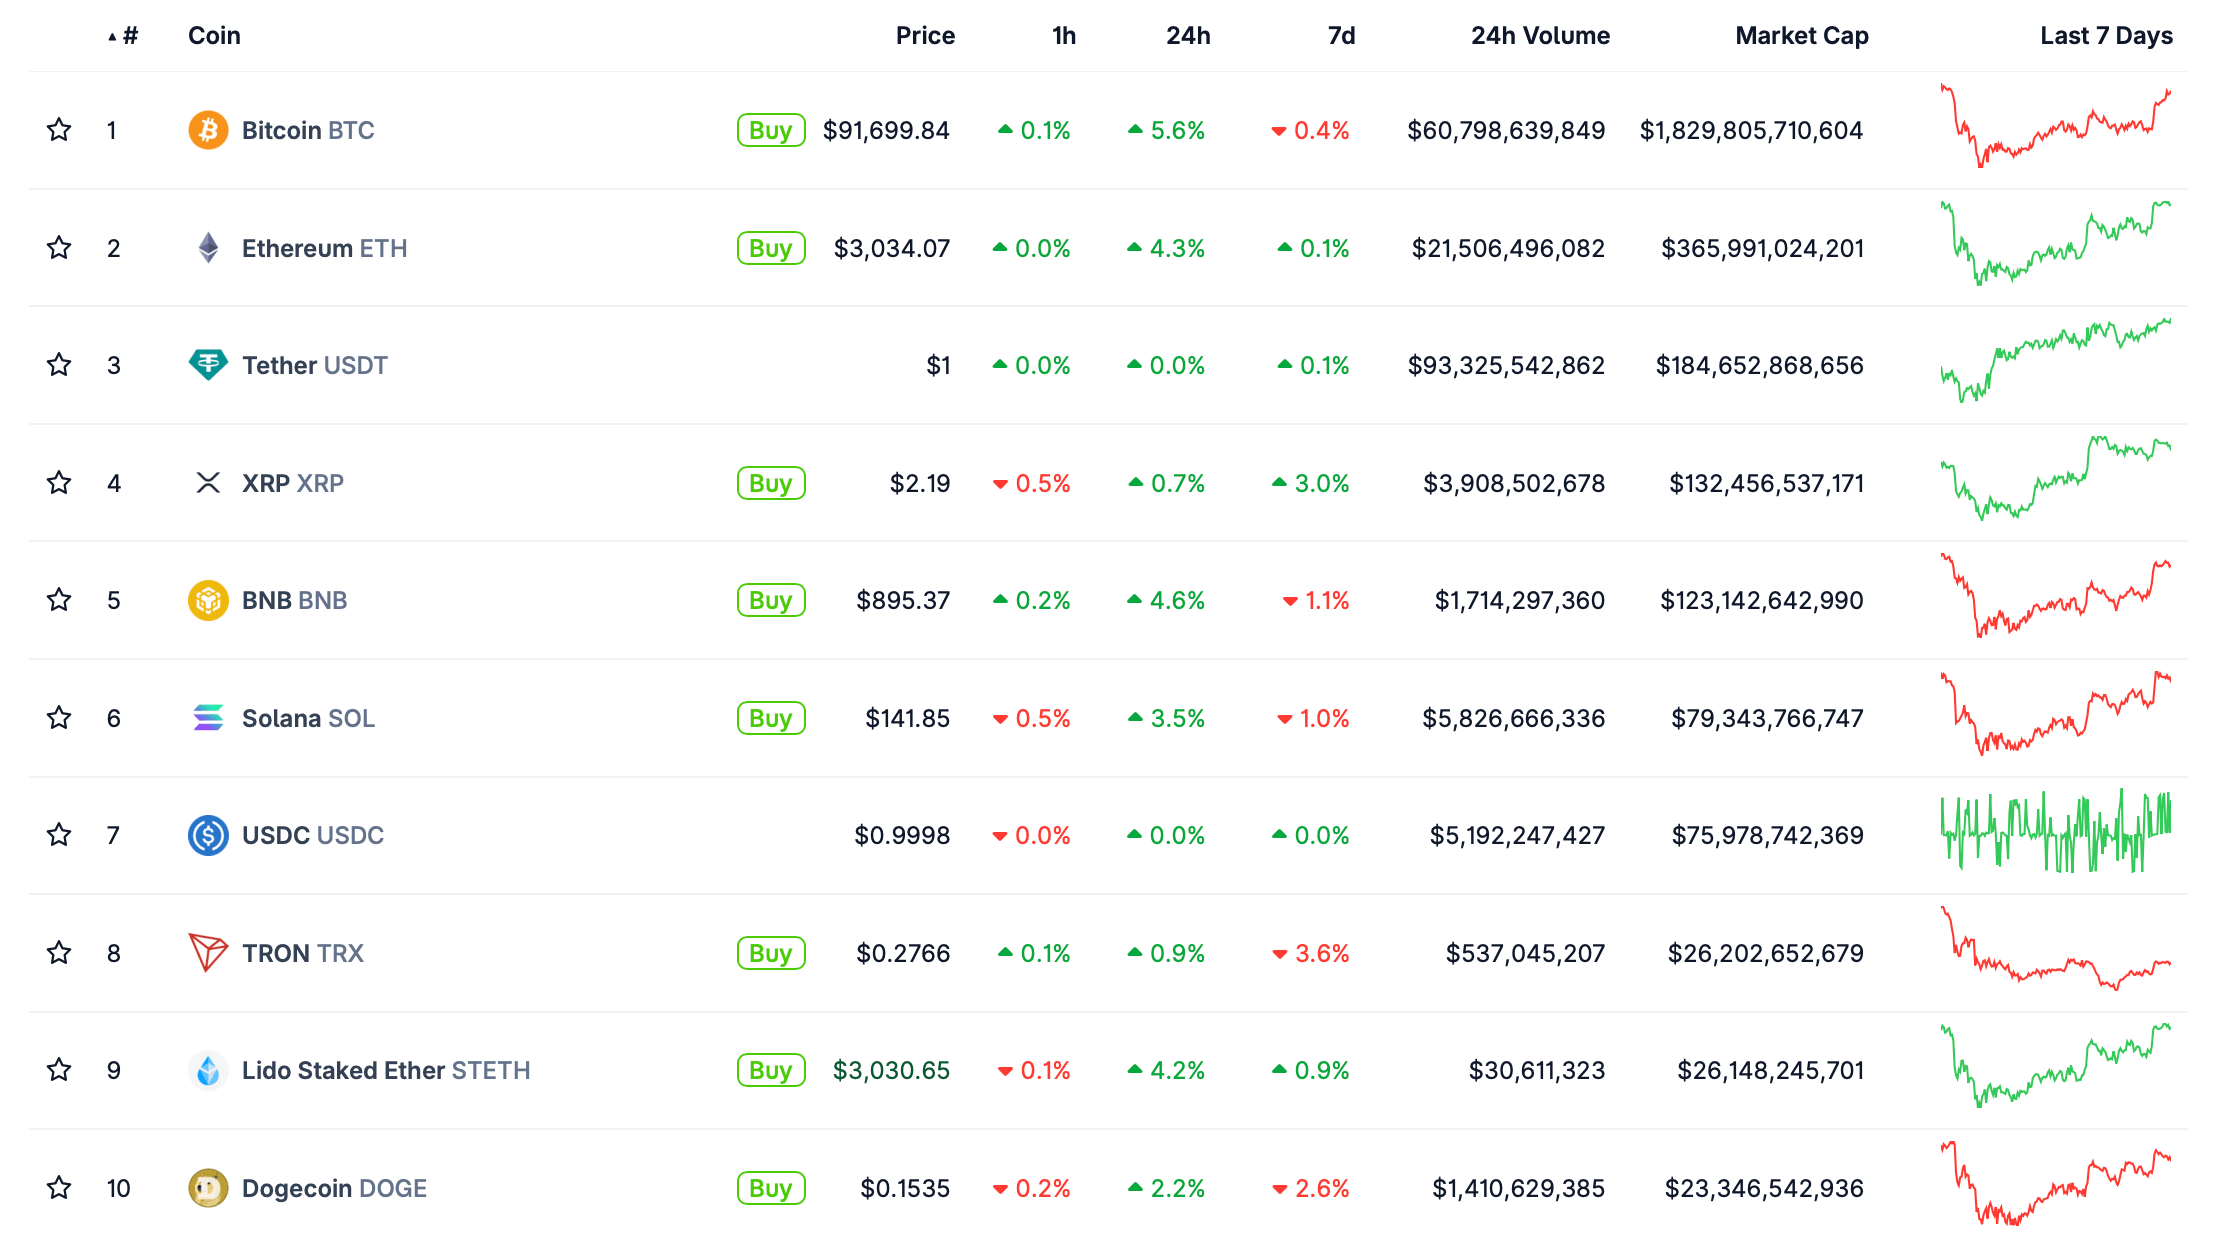The height and width of the screenshot is (1242, 2232).
Task: Sort table by Market Cap column
Action: pyautogui.click(x=1801, y=36)
